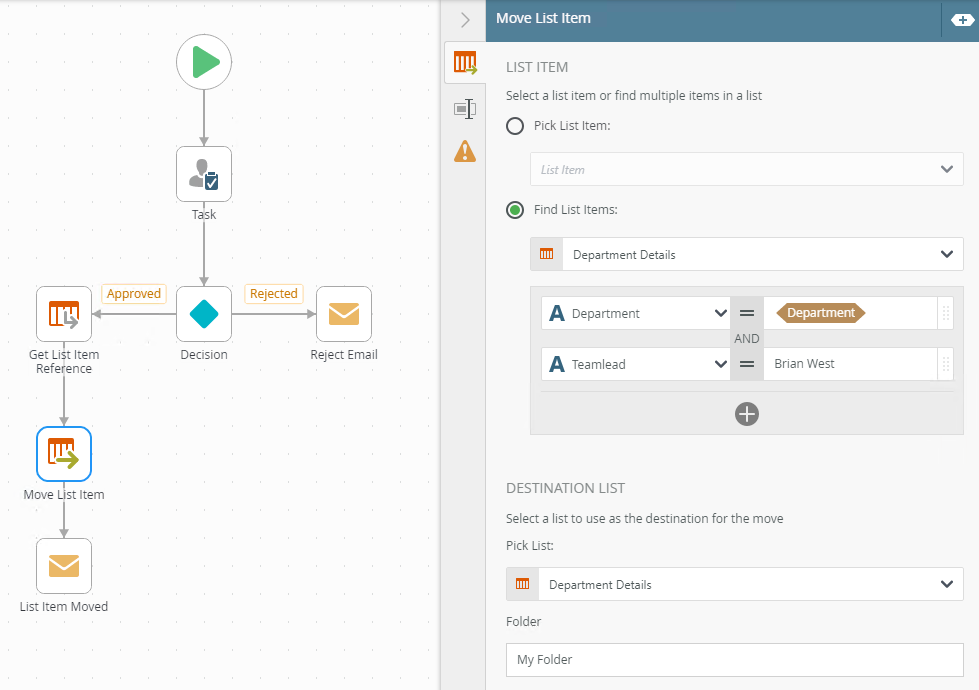The image size is (979, 690).
Task: Click the add filter plus icon
Action: [746, 413]
